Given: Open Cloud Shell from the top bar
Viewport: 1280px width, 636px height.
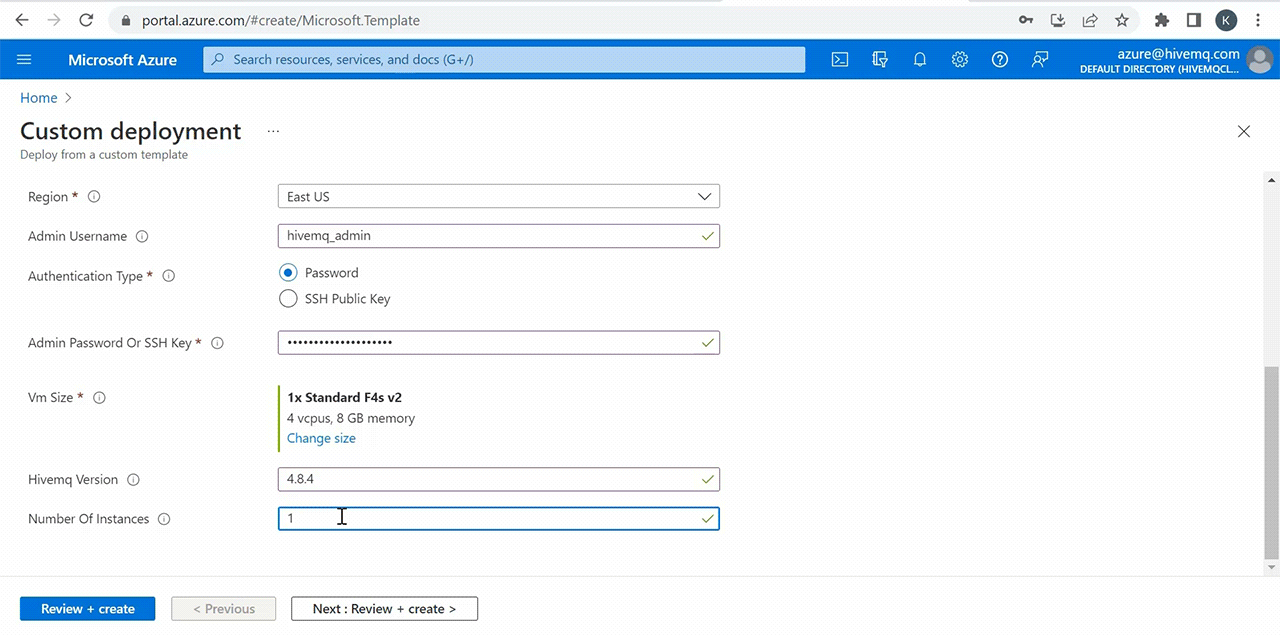Looking at the screenshot, I should click(840, 60).
